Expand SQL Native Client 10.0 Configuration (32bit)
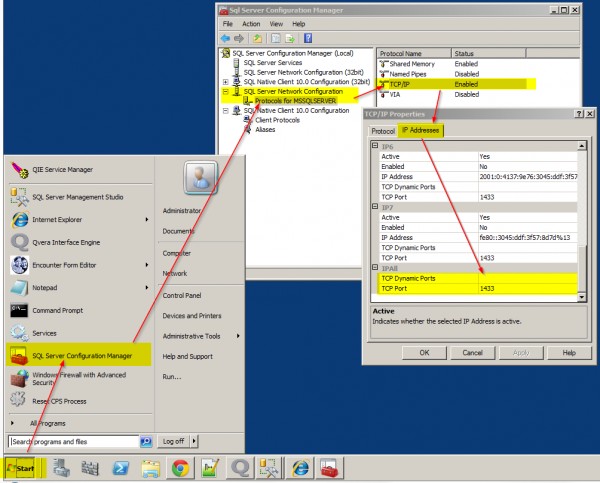Image resolution: width=600 pixels, height=483 pixels. 226,81
